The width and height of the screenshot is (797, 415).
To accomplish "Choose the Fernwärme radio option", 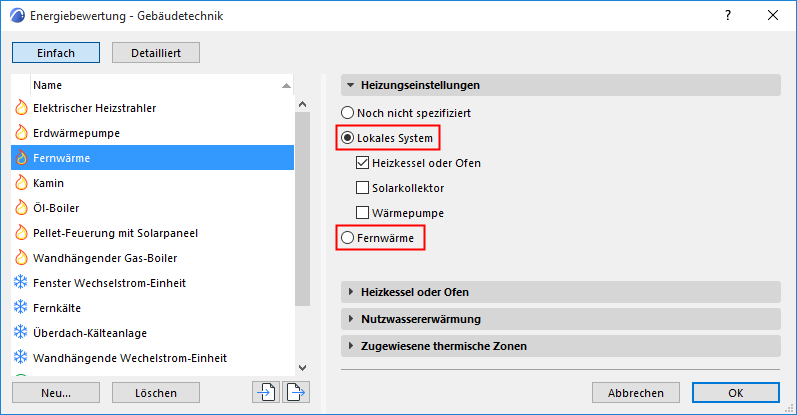I will coord(348,238).
